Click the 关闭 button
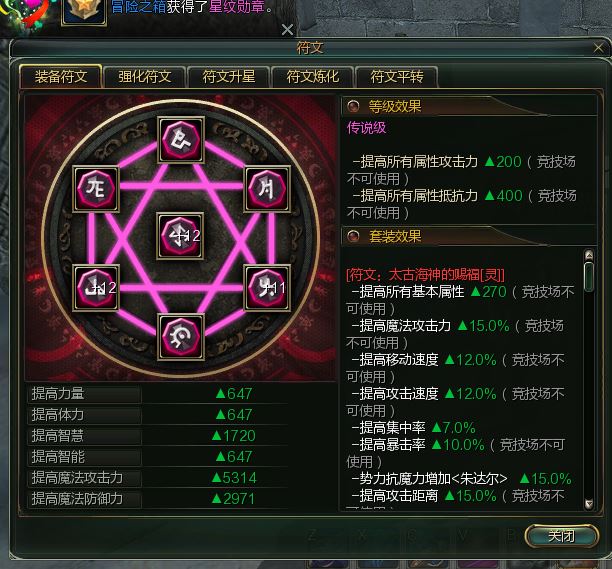 point(561,536)
